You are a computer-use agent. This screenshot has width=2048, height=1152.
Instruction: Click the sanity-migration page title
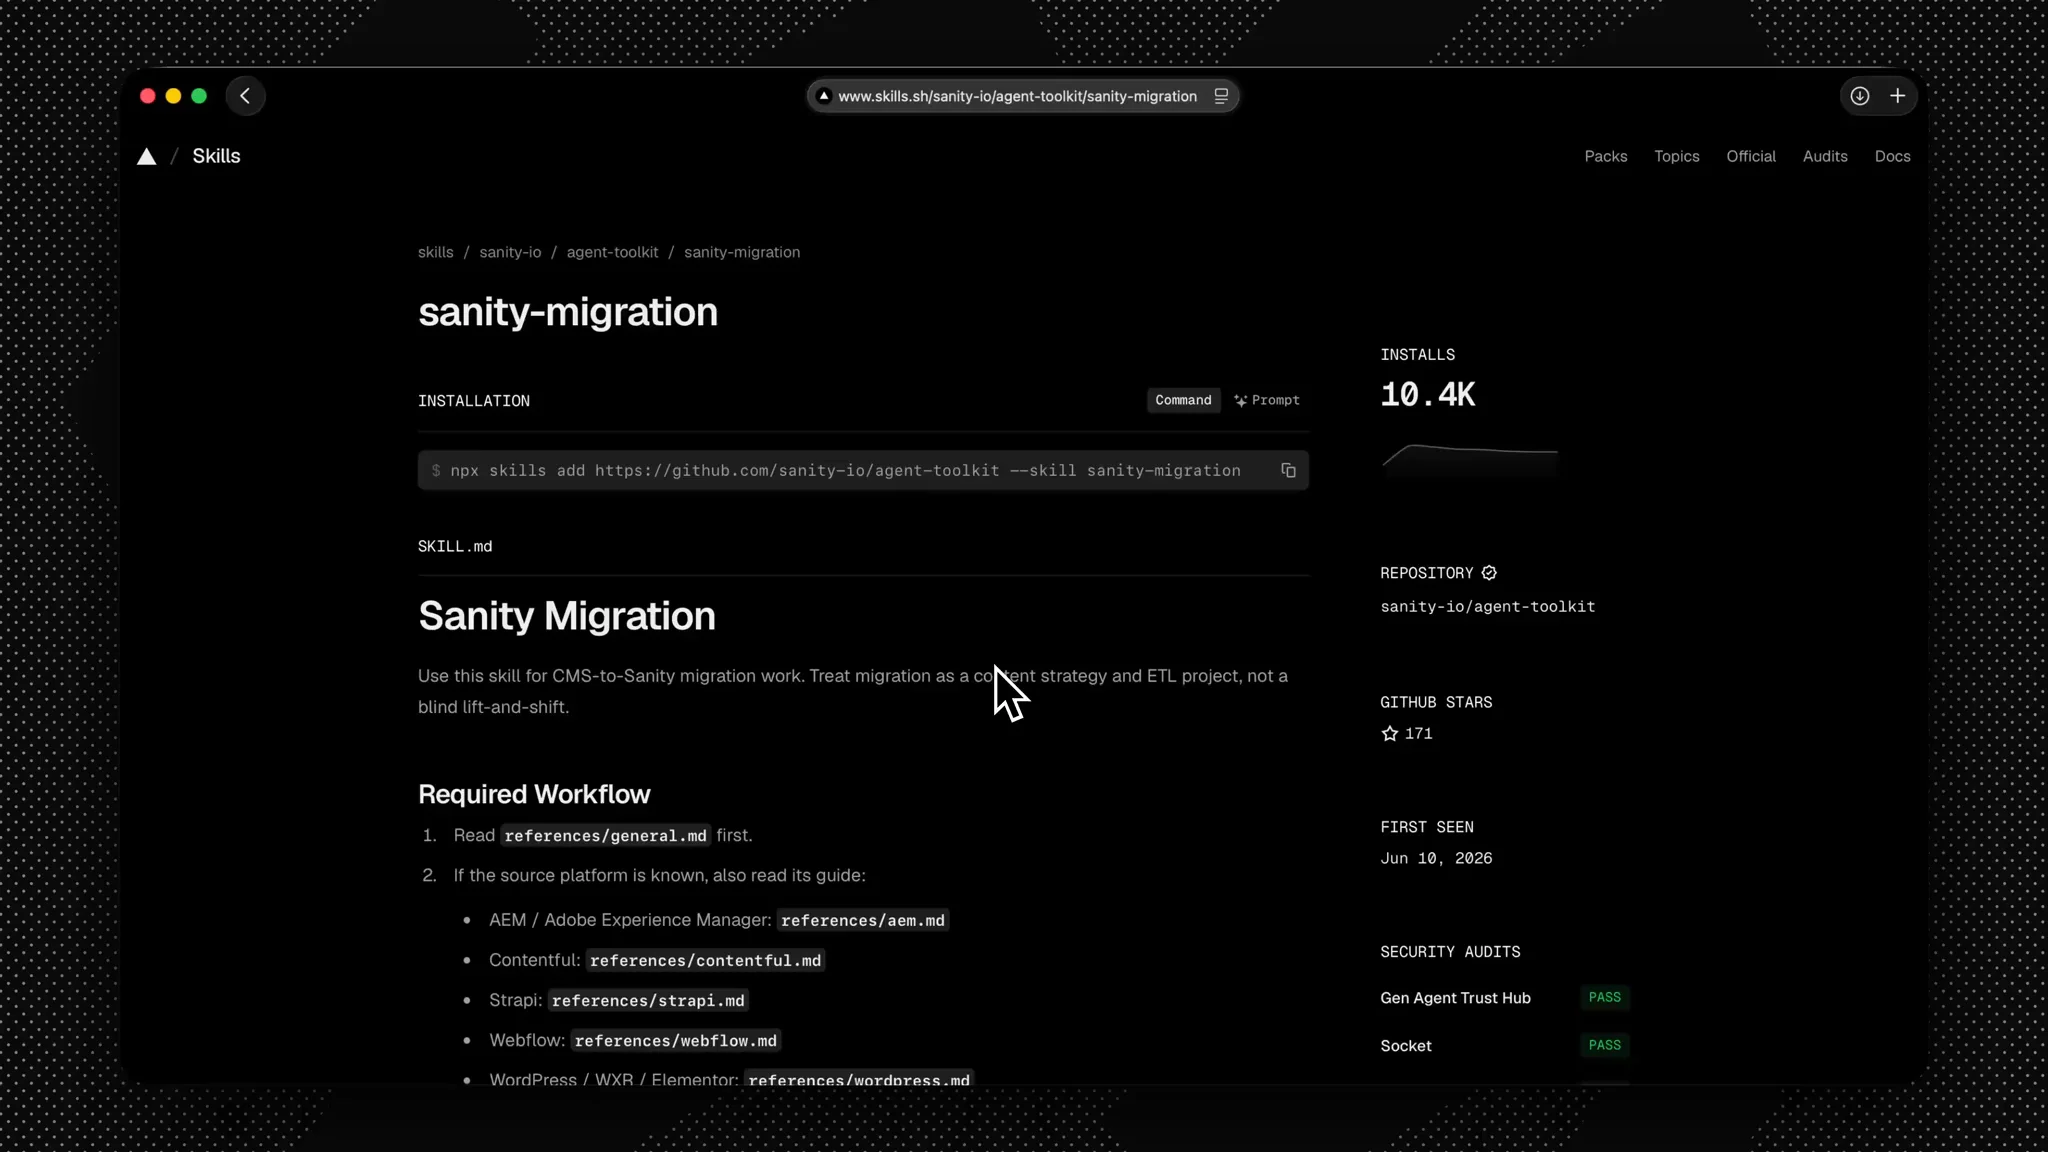click(x=568, y=312)
